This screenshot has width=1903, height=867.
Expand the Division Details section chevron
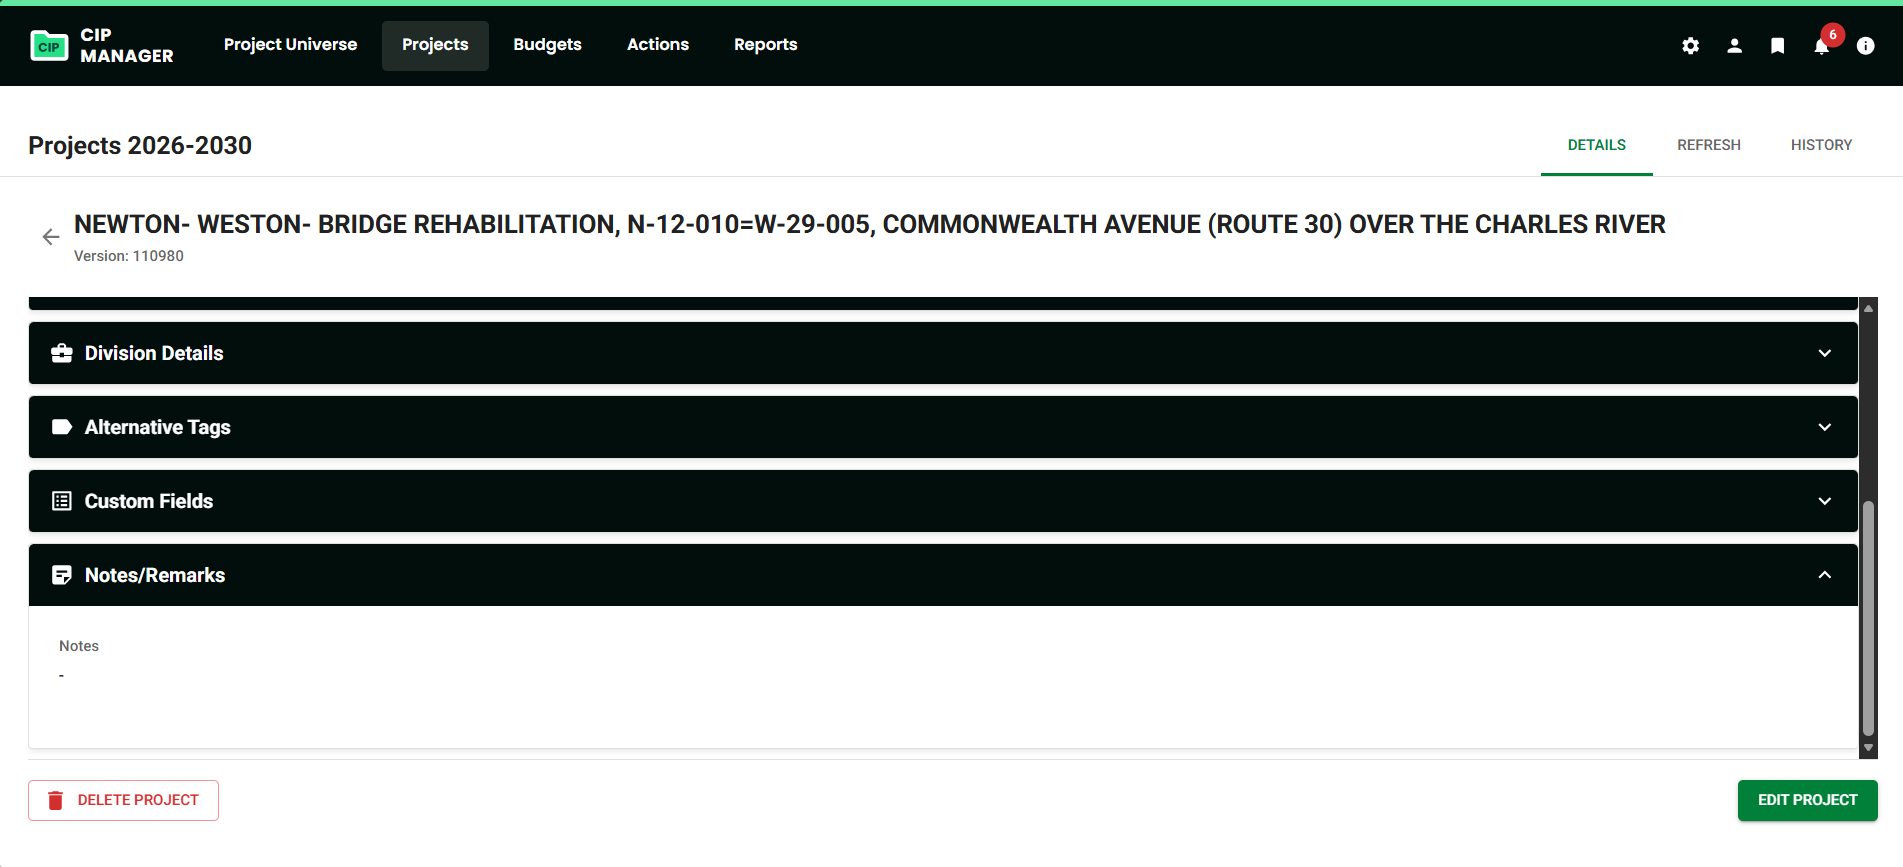click(1824, 353)
